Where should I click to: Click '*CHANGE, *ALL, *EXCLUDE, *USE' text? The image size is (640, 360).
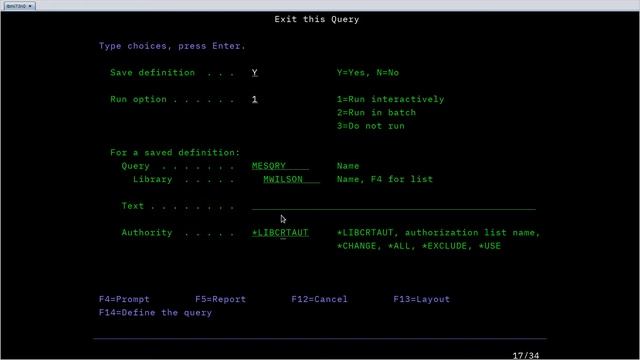click(419, 246)
